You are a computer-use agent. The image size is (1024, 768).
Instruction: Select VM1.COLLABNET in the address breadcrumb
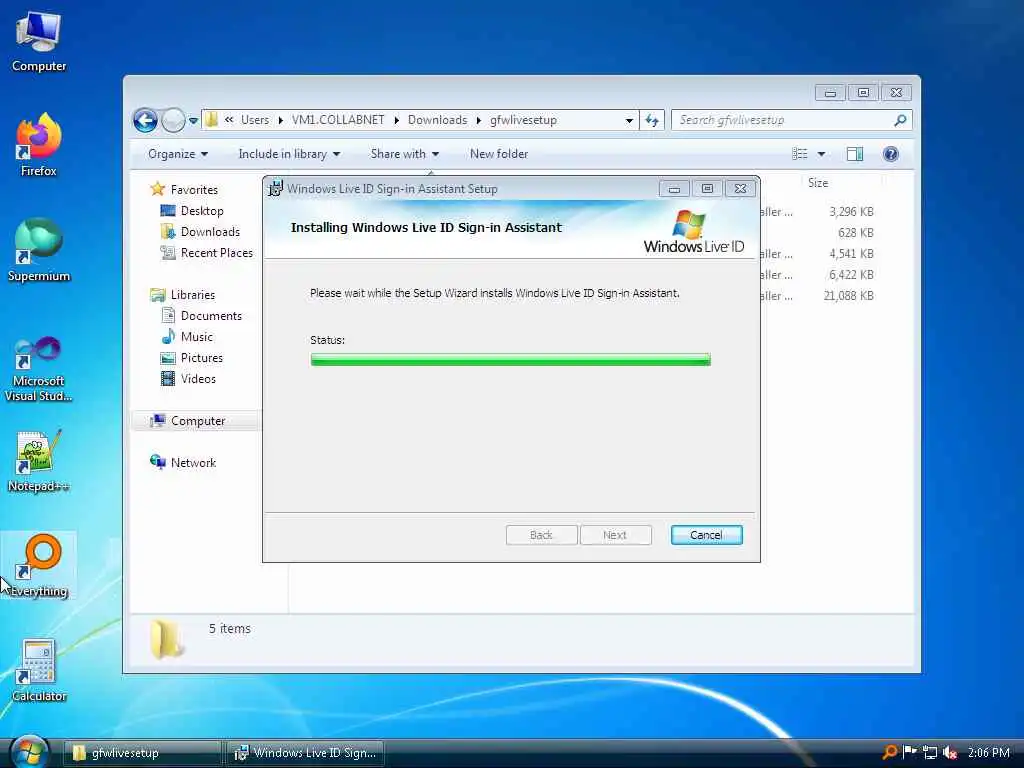[338, 120]
